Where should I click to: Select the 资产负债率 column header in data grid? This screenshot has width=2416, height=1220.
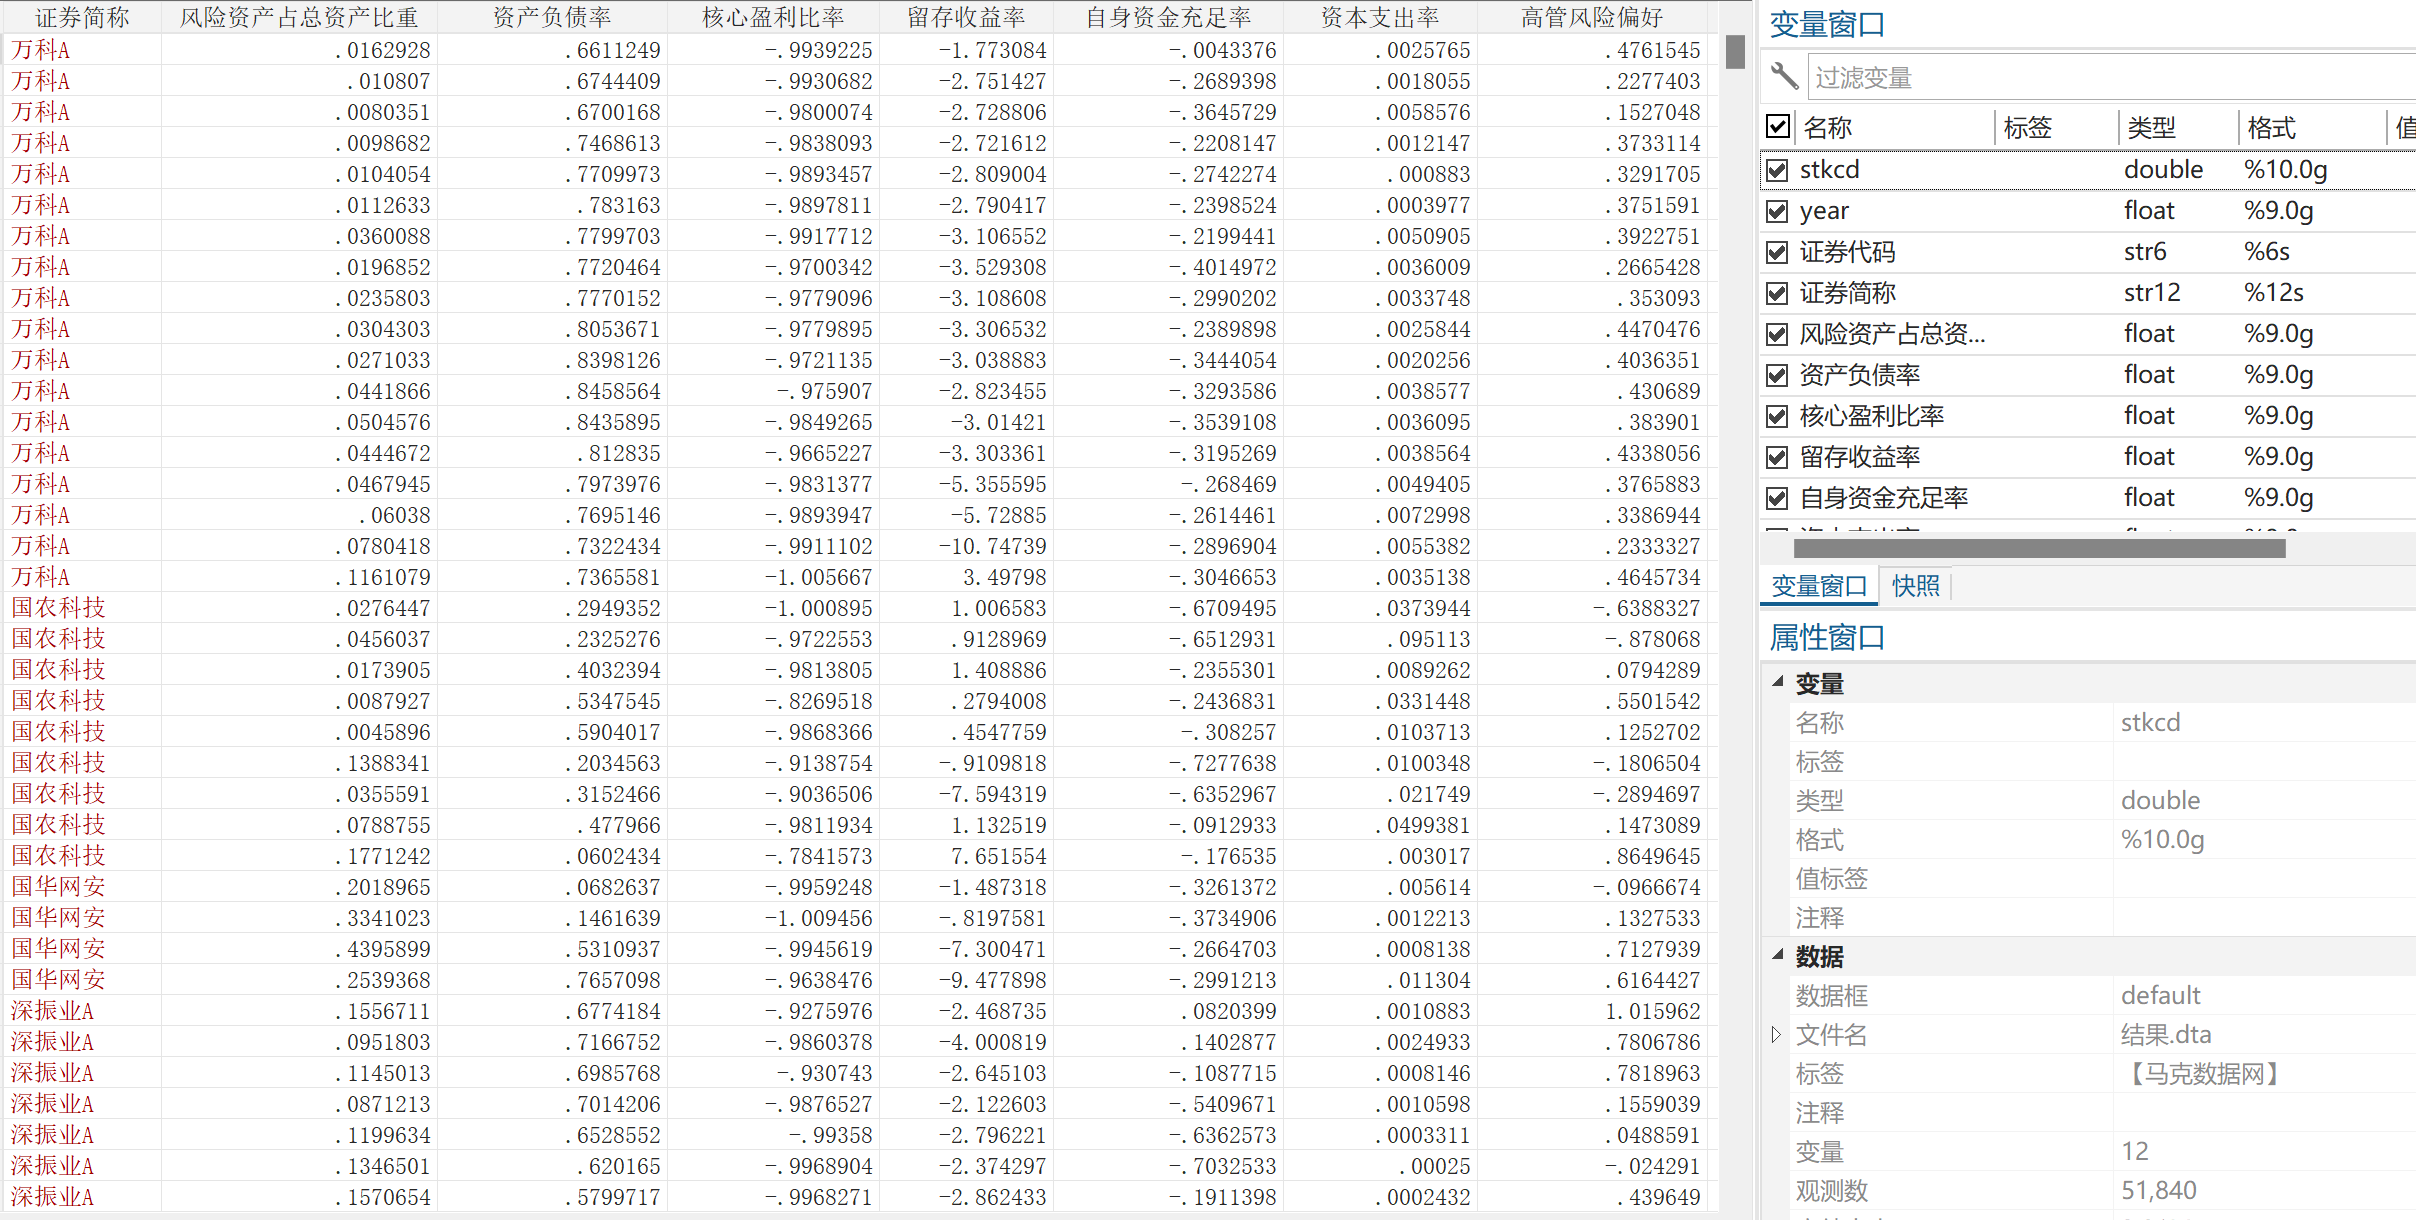[x=551, y=17]
